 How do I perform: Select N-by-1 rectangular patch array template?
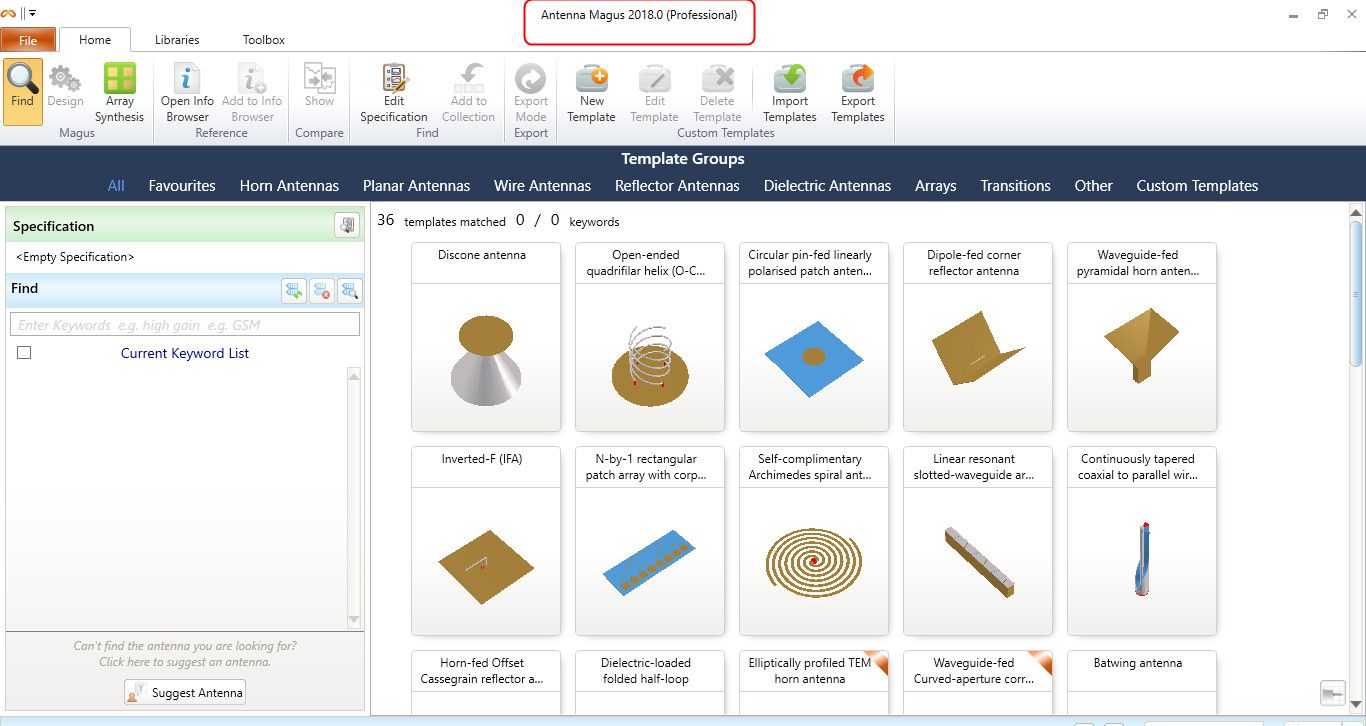[x=650, y=541]
